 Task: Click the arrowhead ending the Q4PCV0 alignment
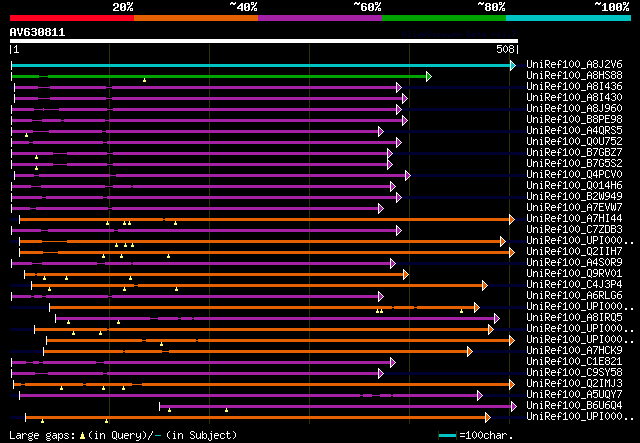point(407,176)
